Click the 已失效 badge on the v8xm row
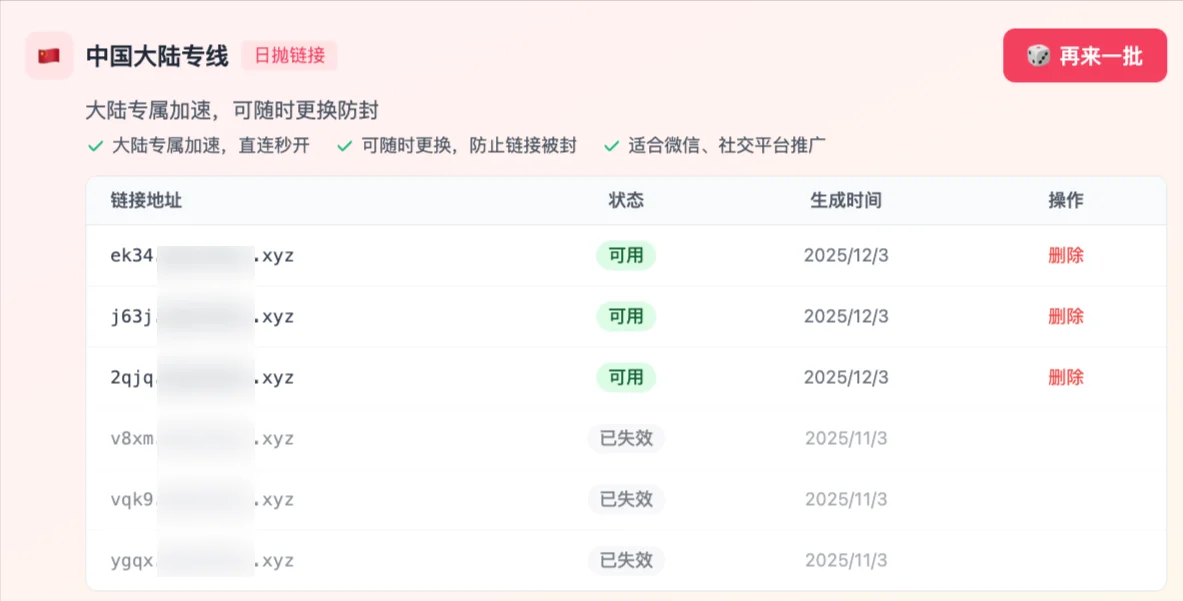1183x601 pixels. (x=625, y=439)
